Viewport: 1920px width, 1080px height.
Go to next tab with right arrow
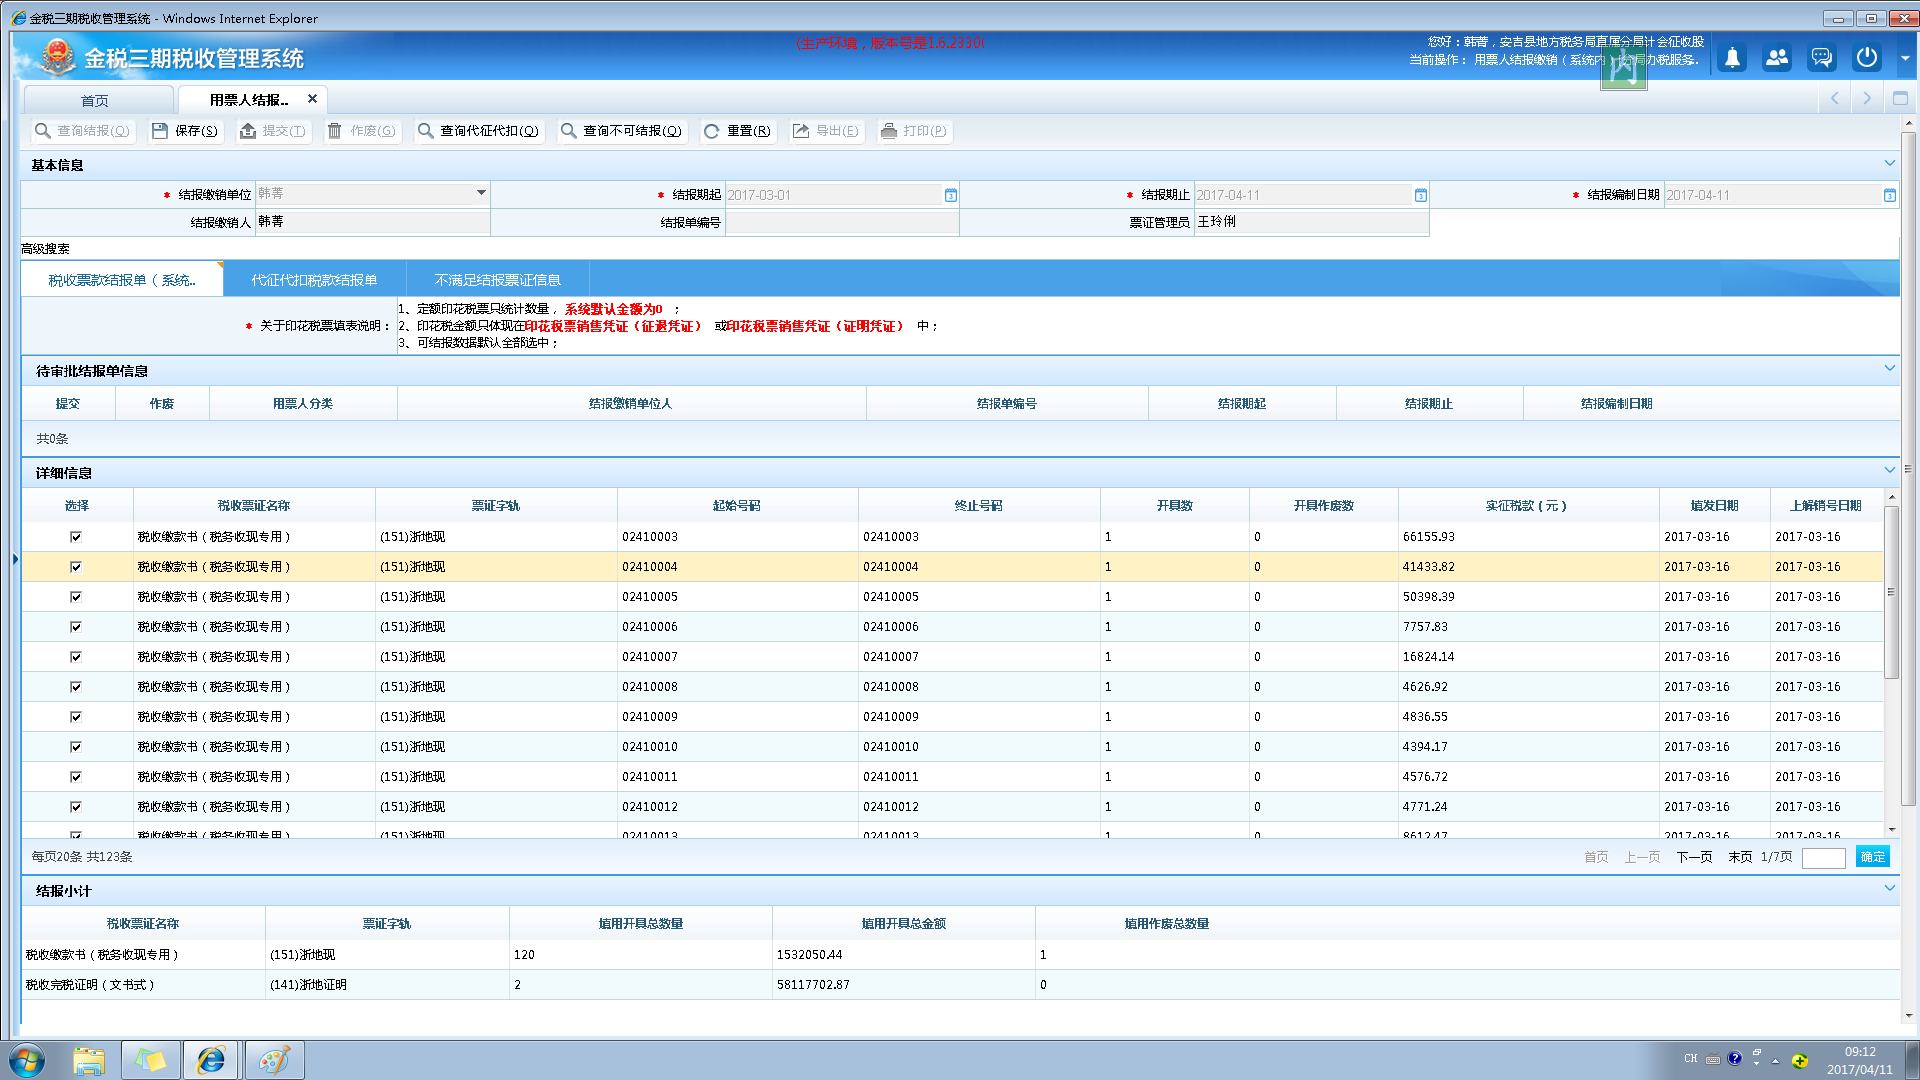(x=1867, y=98)
